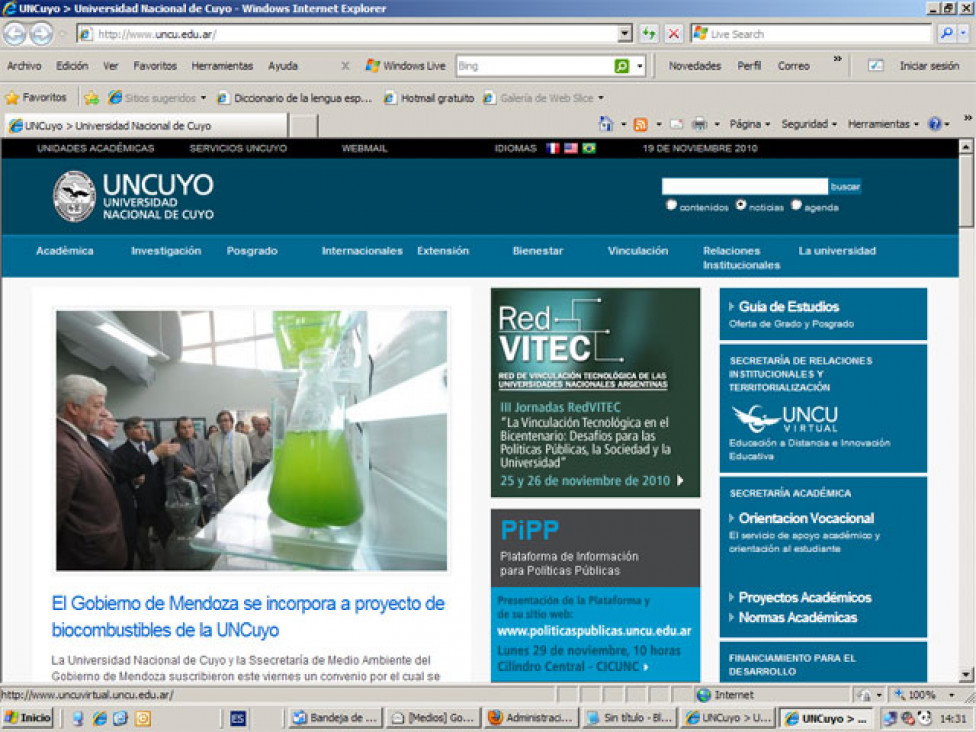Click the browser Forward arrow button
976x732 pixels.
coord(41,34)
